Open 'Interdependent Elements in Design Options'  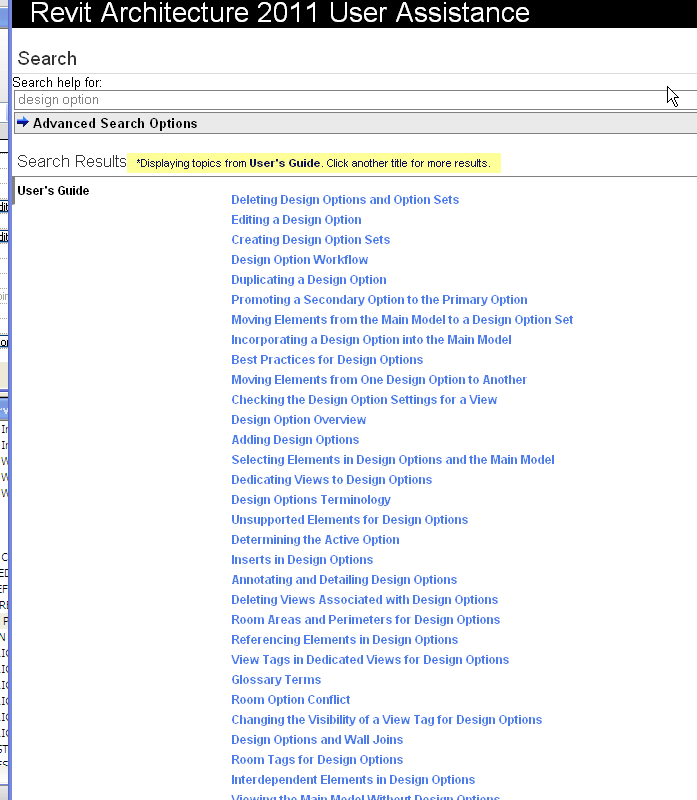353,780
